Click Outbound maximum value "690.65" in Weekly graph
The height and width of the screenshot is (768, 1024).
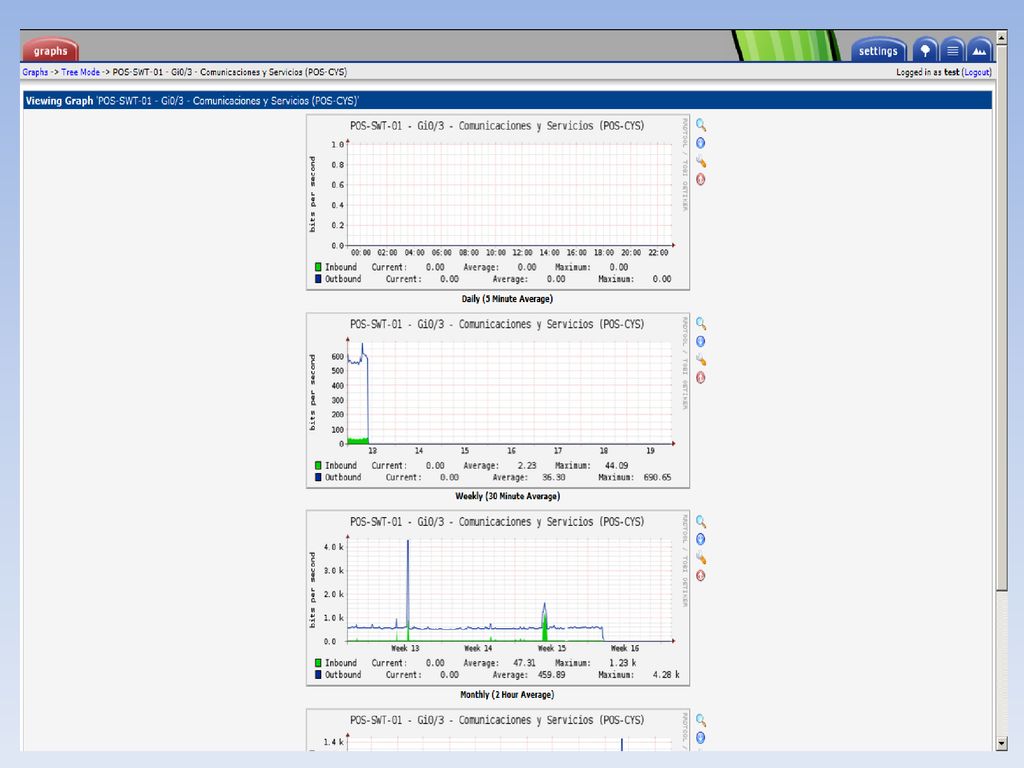tap(657, 477)
